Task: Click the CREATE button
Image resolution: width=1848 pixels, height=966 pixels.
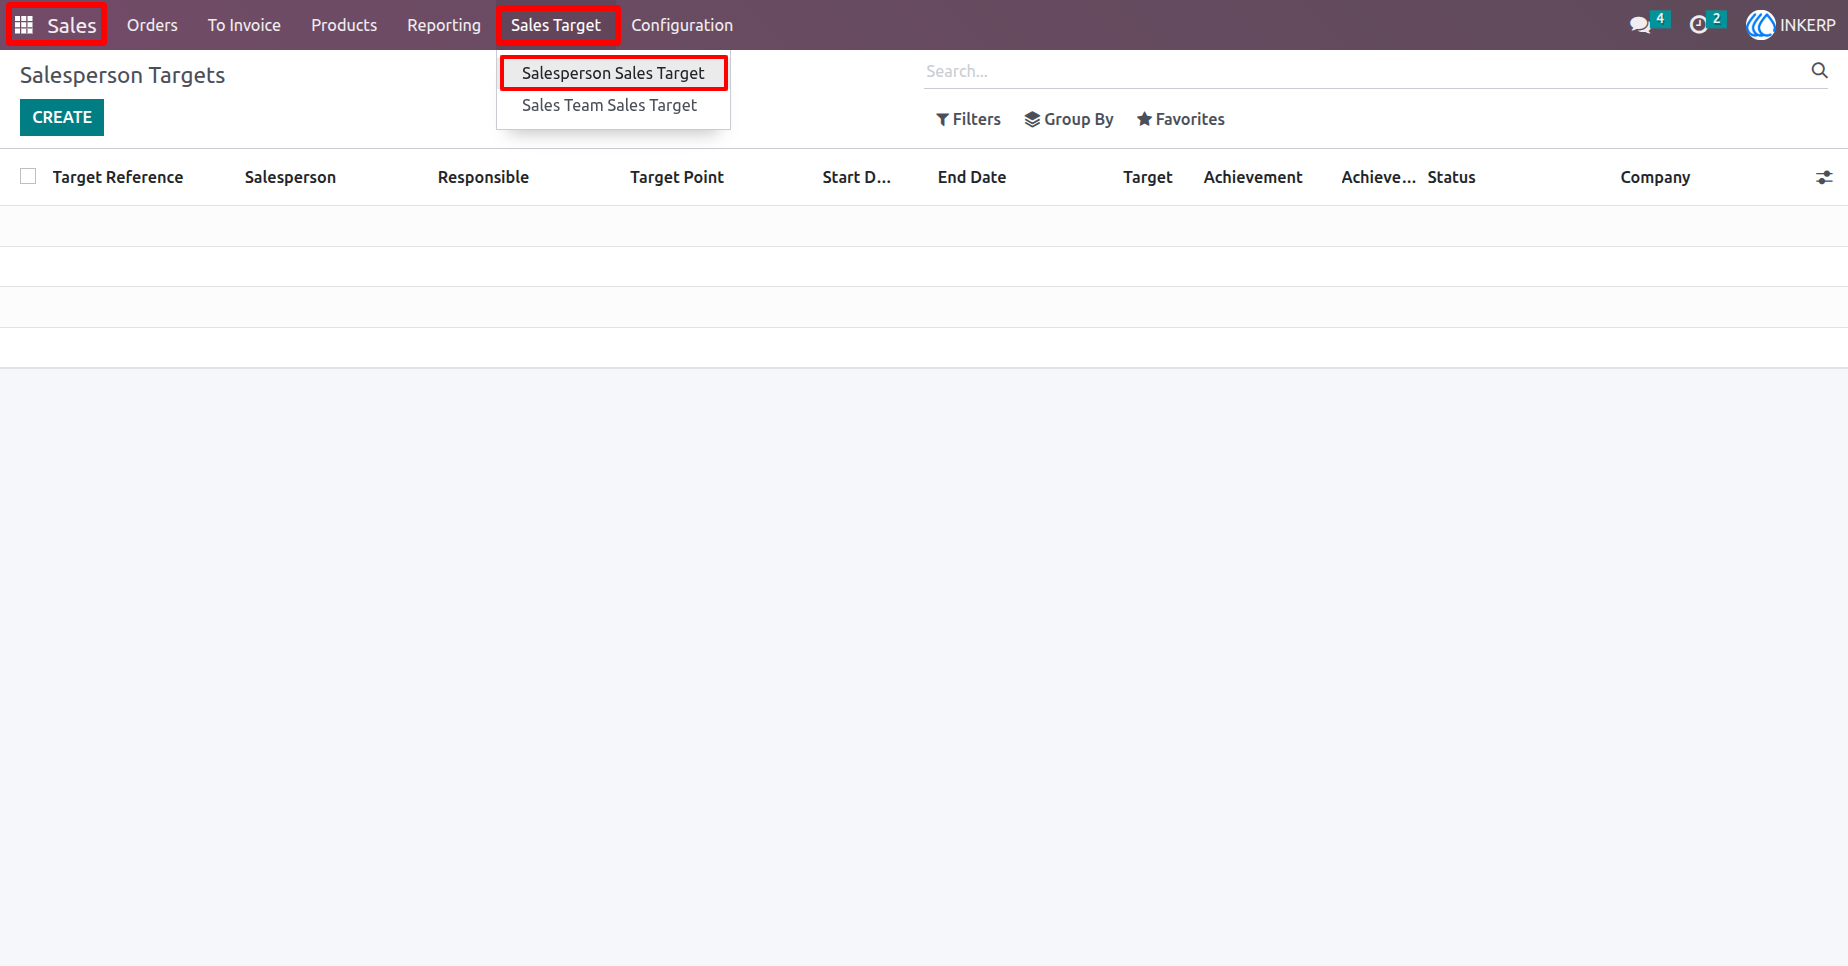Action: click(62, 118)
